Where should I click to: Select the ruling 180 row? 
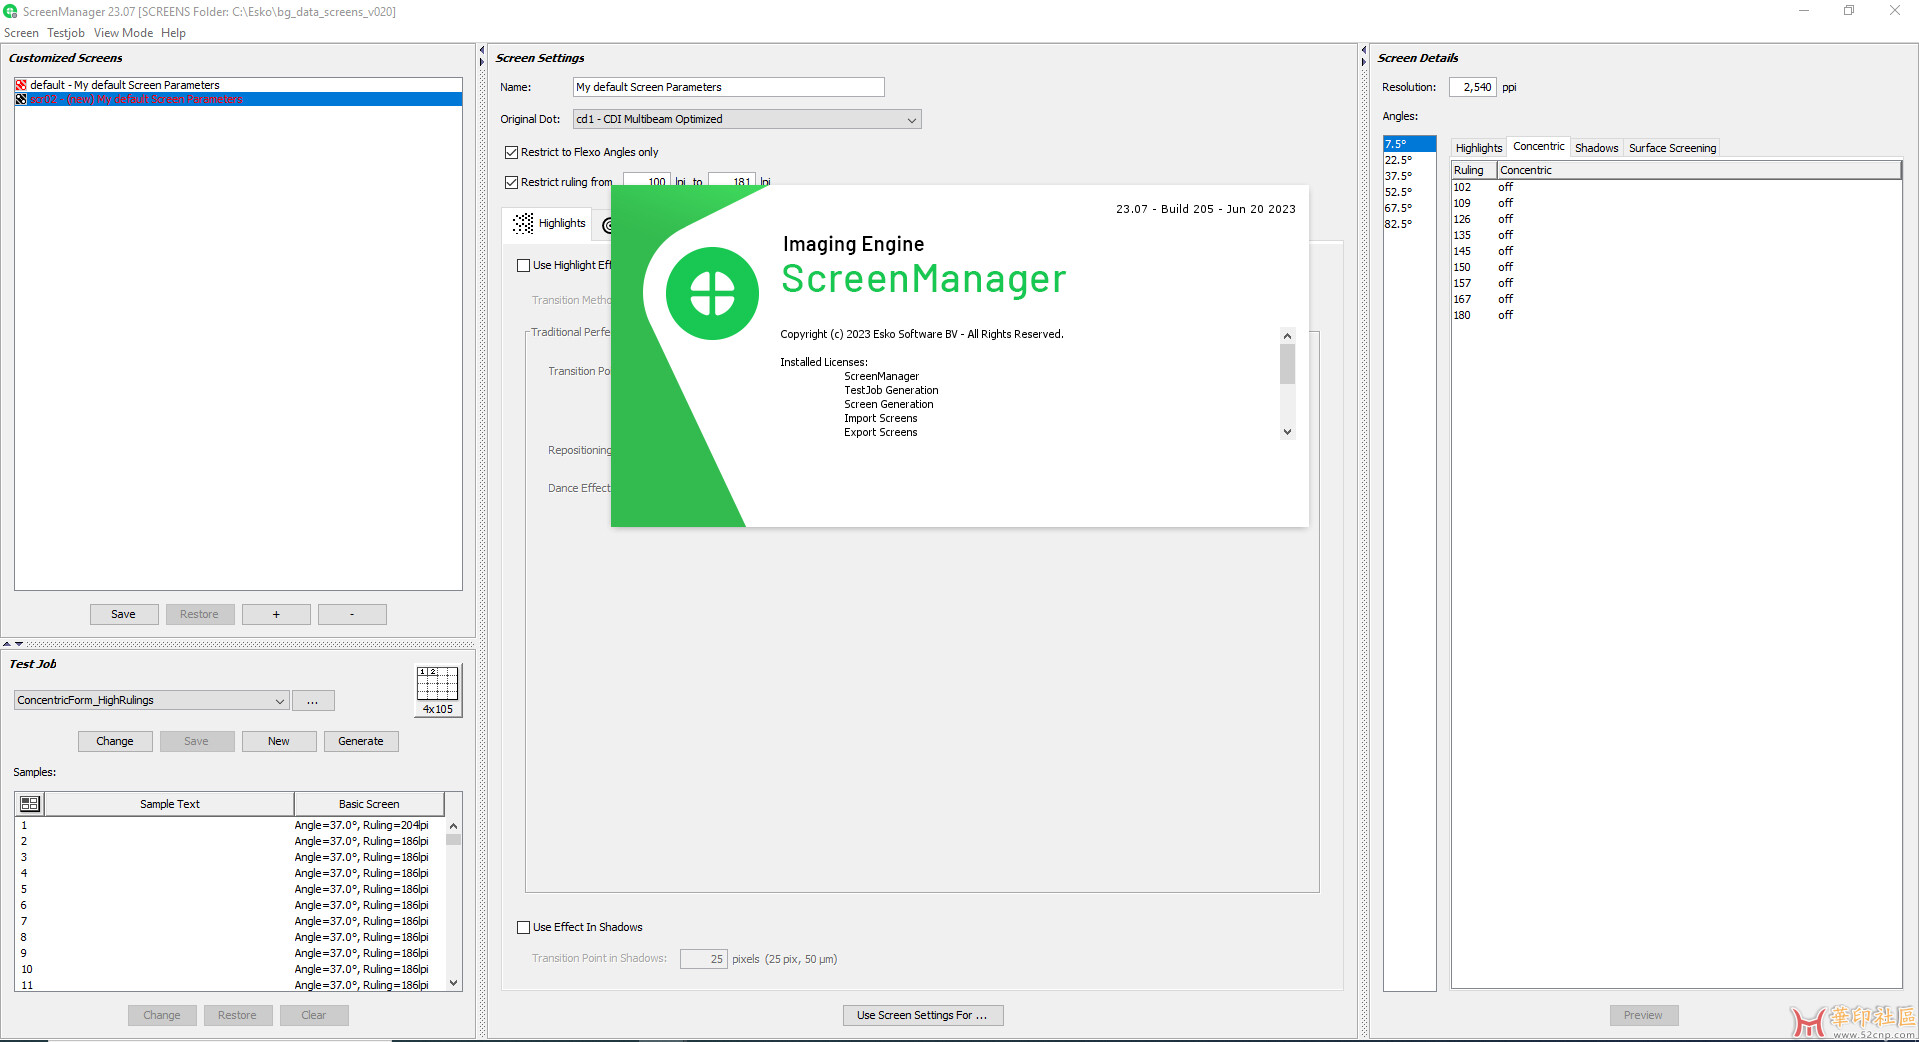tap(1676, 315)
